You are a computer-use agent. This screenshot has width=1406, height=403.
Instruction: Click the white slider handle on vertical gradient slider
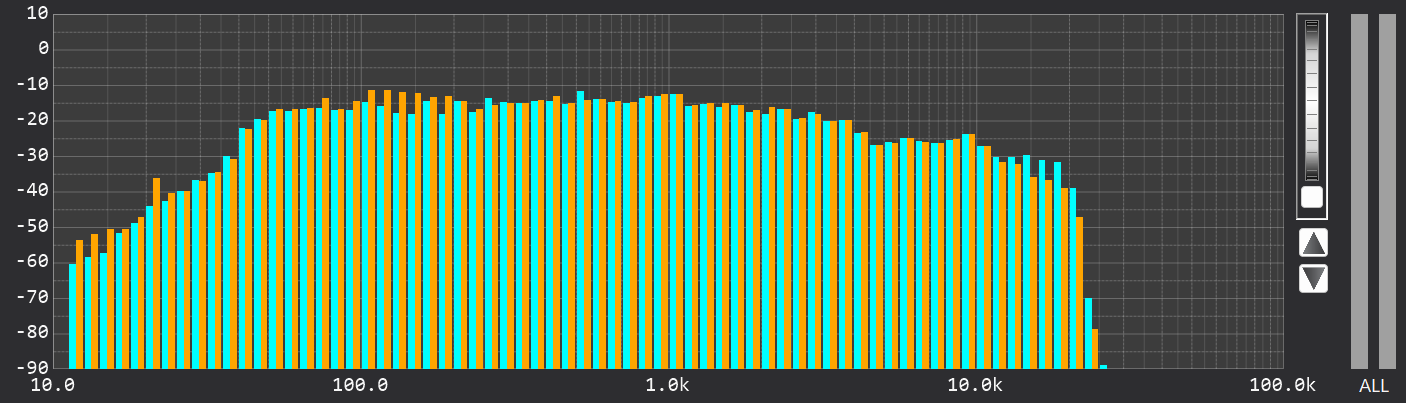(x=1312, y=197)
